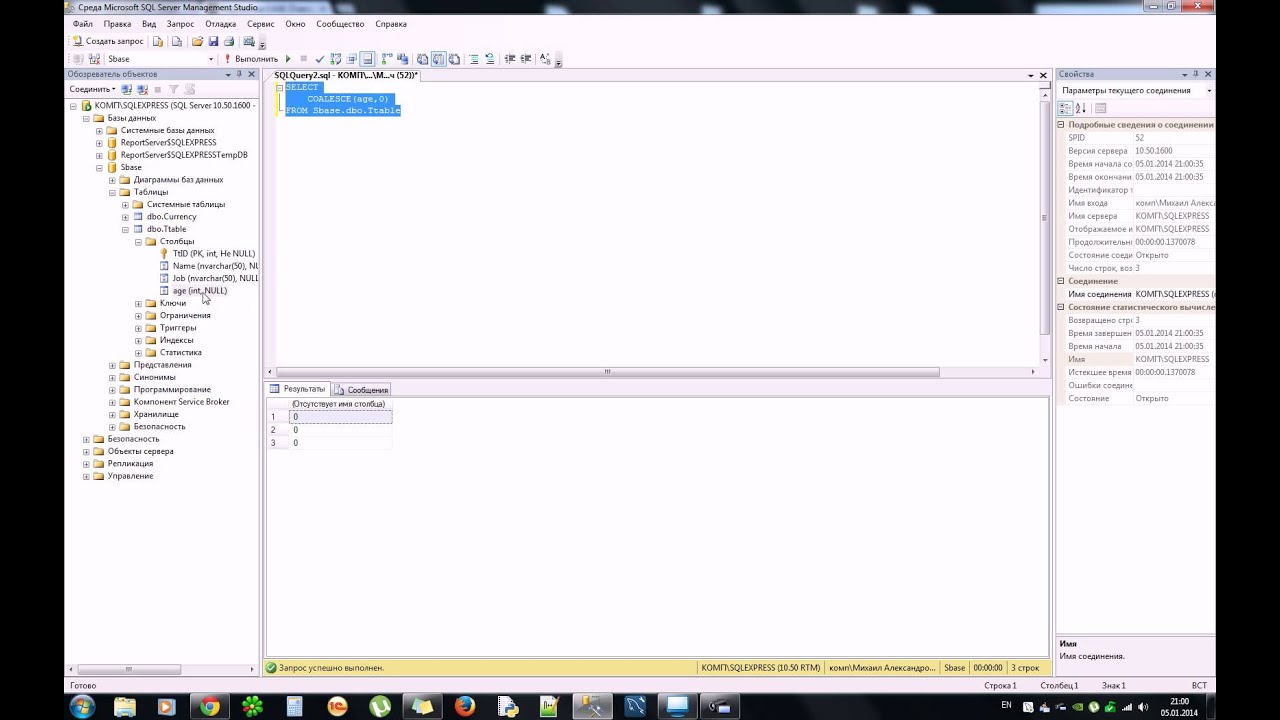Expand the Ключи folder node
Screen dimensions: 1280x720
[138, 303]
